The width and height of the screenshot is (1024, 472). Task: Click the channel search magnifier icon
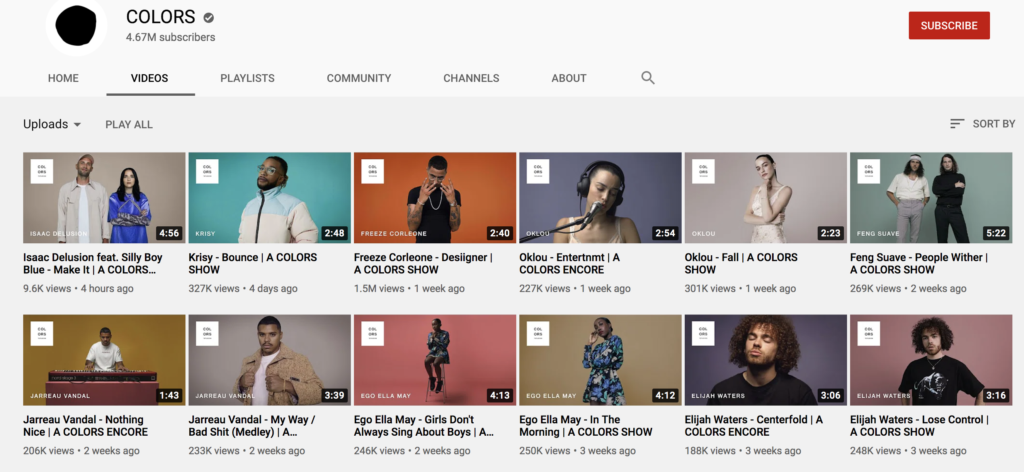[x=647, y=78]
